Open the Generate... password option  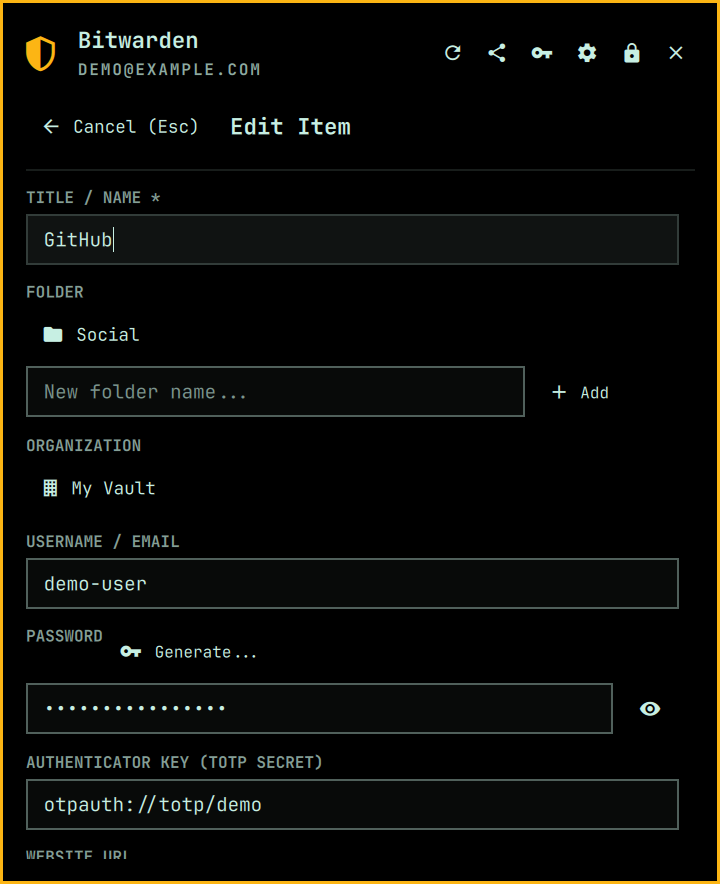click(189, 652)
